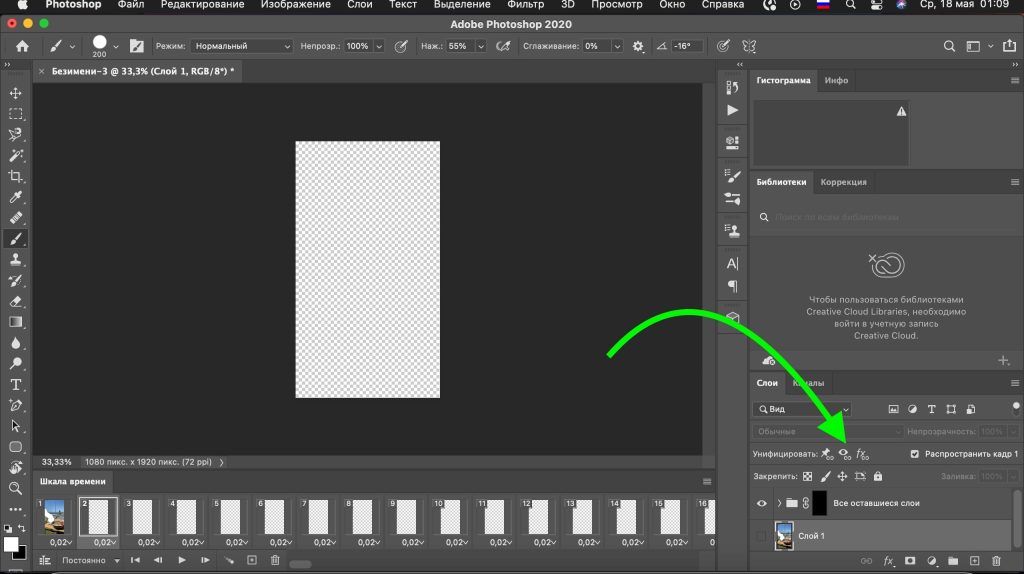Select the Crop tool
This screenshot has width=1024, height=574.
[16, 176]
